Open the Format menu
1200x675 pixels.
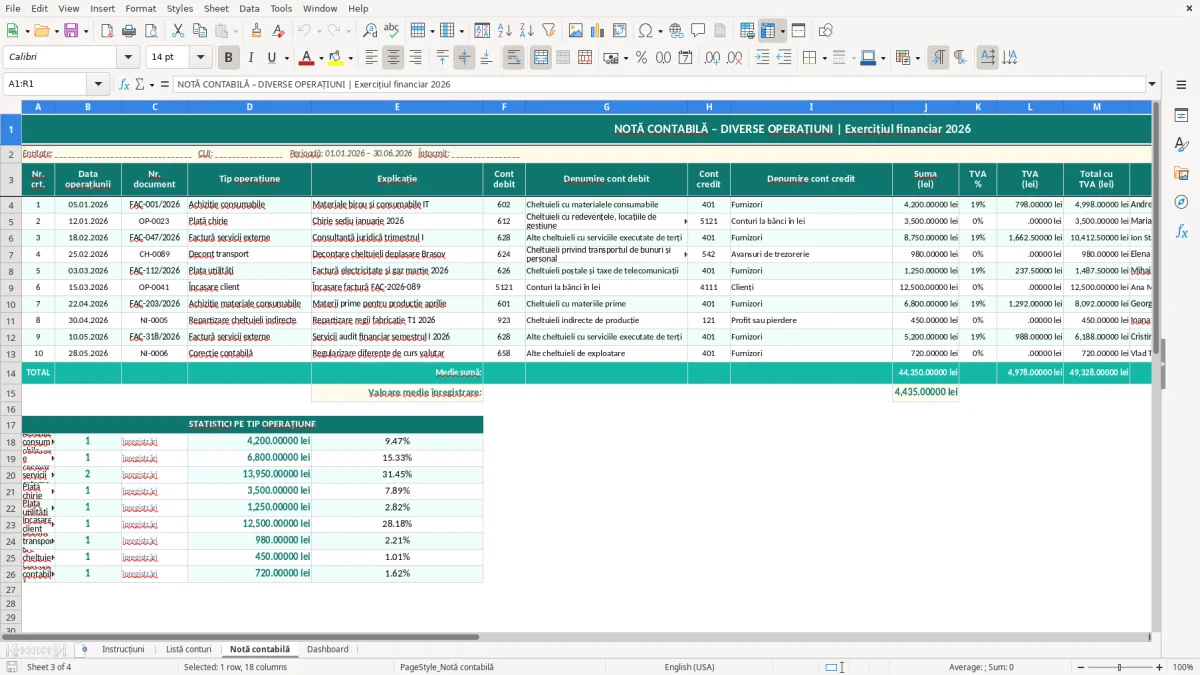click(x=140, y=8)
